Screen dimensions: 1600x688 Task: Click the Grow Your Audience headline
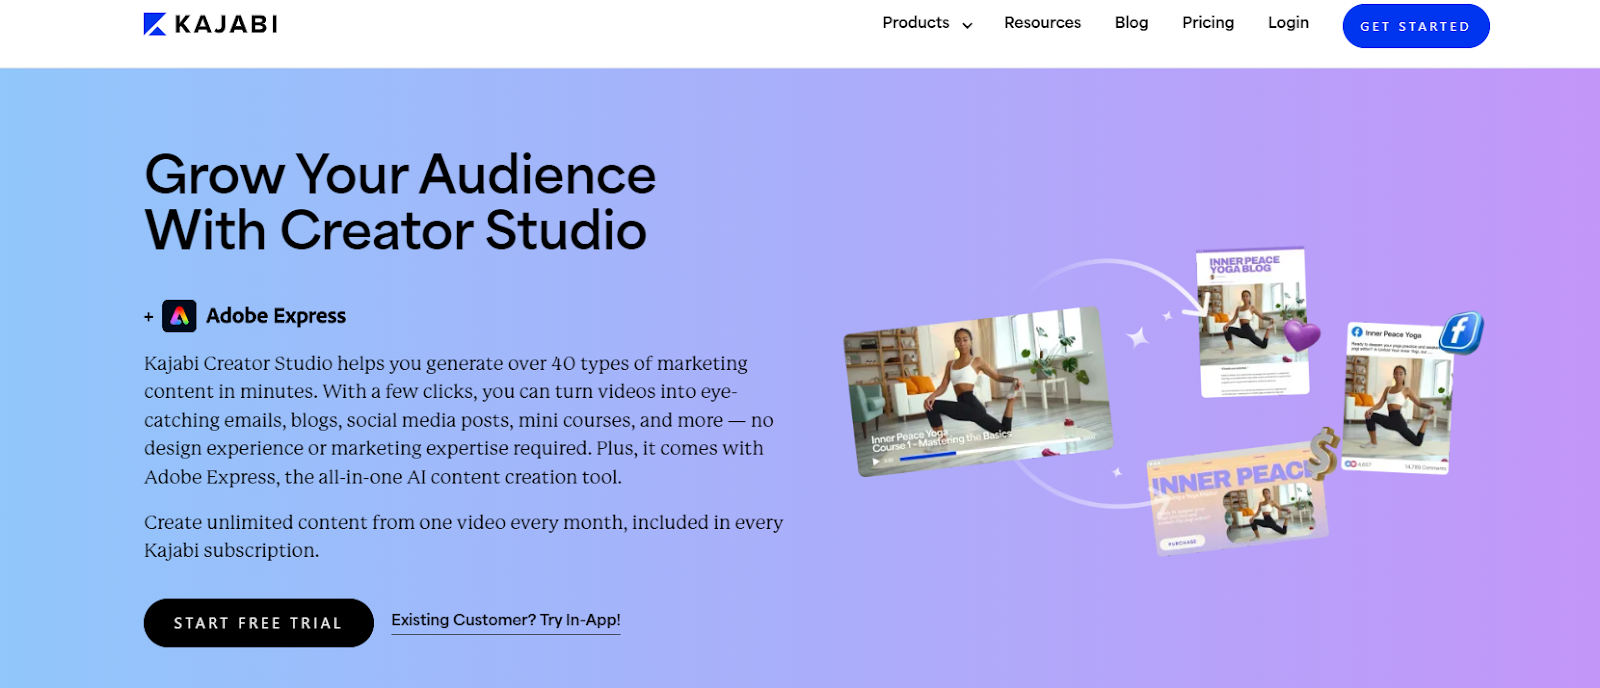pos(400,202)
